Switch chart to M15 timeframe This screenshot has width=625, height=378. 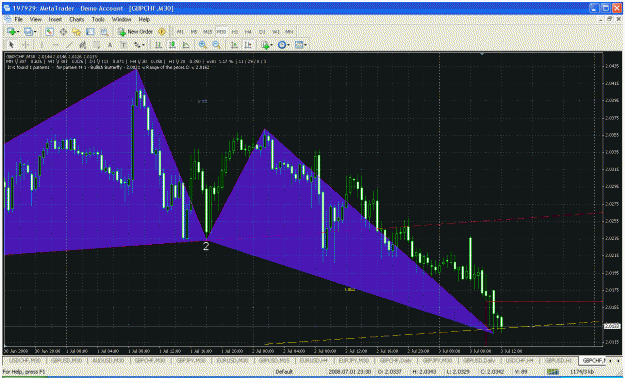point(207,32)
